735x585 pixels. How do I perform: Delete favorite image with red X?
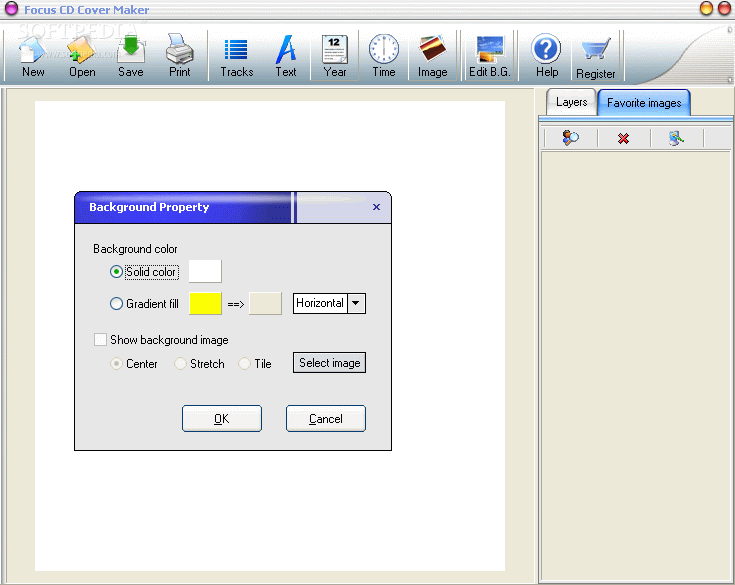coord(623,138)
